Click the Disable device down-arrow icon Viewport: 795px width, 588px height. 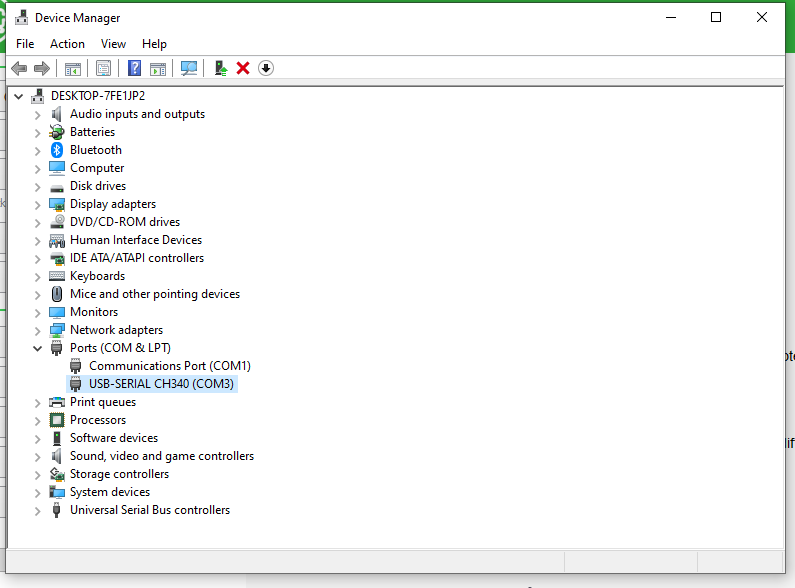click(x=266, y=68)
